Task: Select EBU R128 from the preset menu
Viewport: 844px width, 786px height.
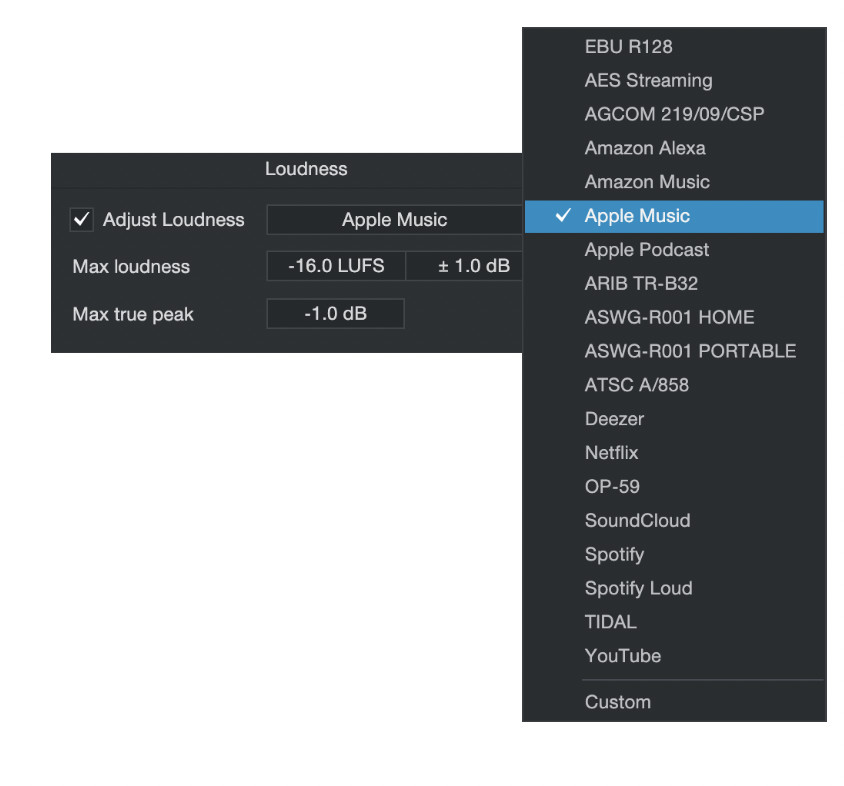Action: click(x=674, y=47)
